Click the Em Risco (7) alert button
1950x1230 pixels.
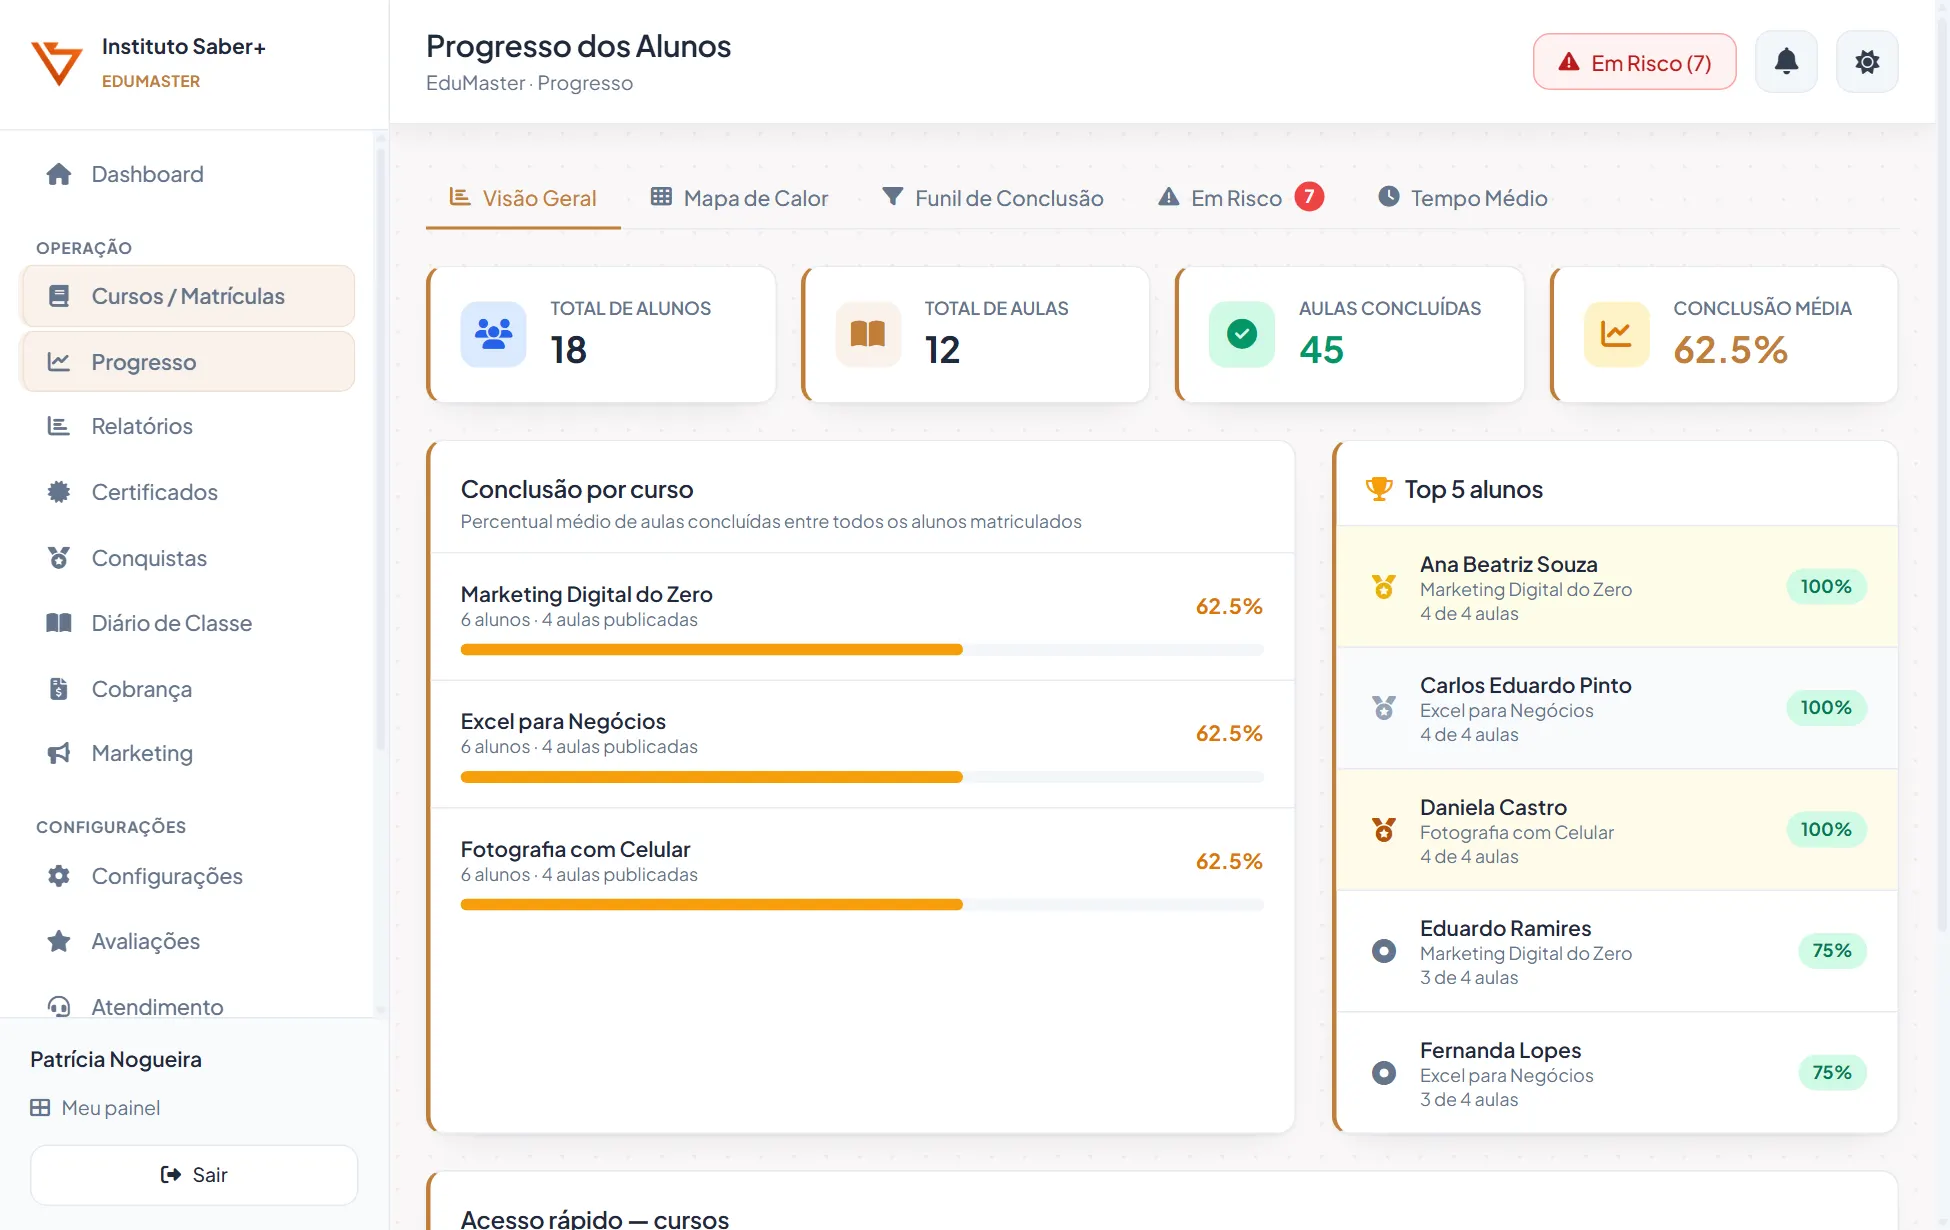coord(1634,62)
